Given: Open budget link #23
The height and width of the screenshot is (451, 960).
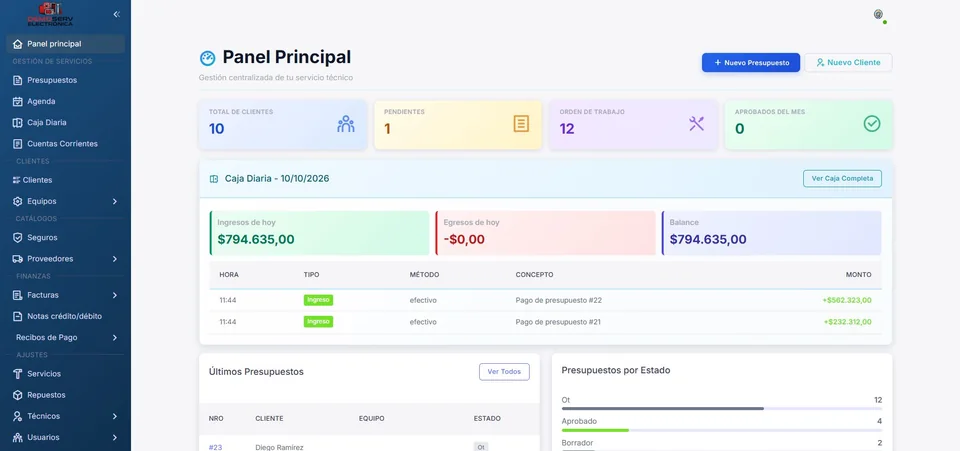Looking at the screenshot, I should click(x=215, y=447).
